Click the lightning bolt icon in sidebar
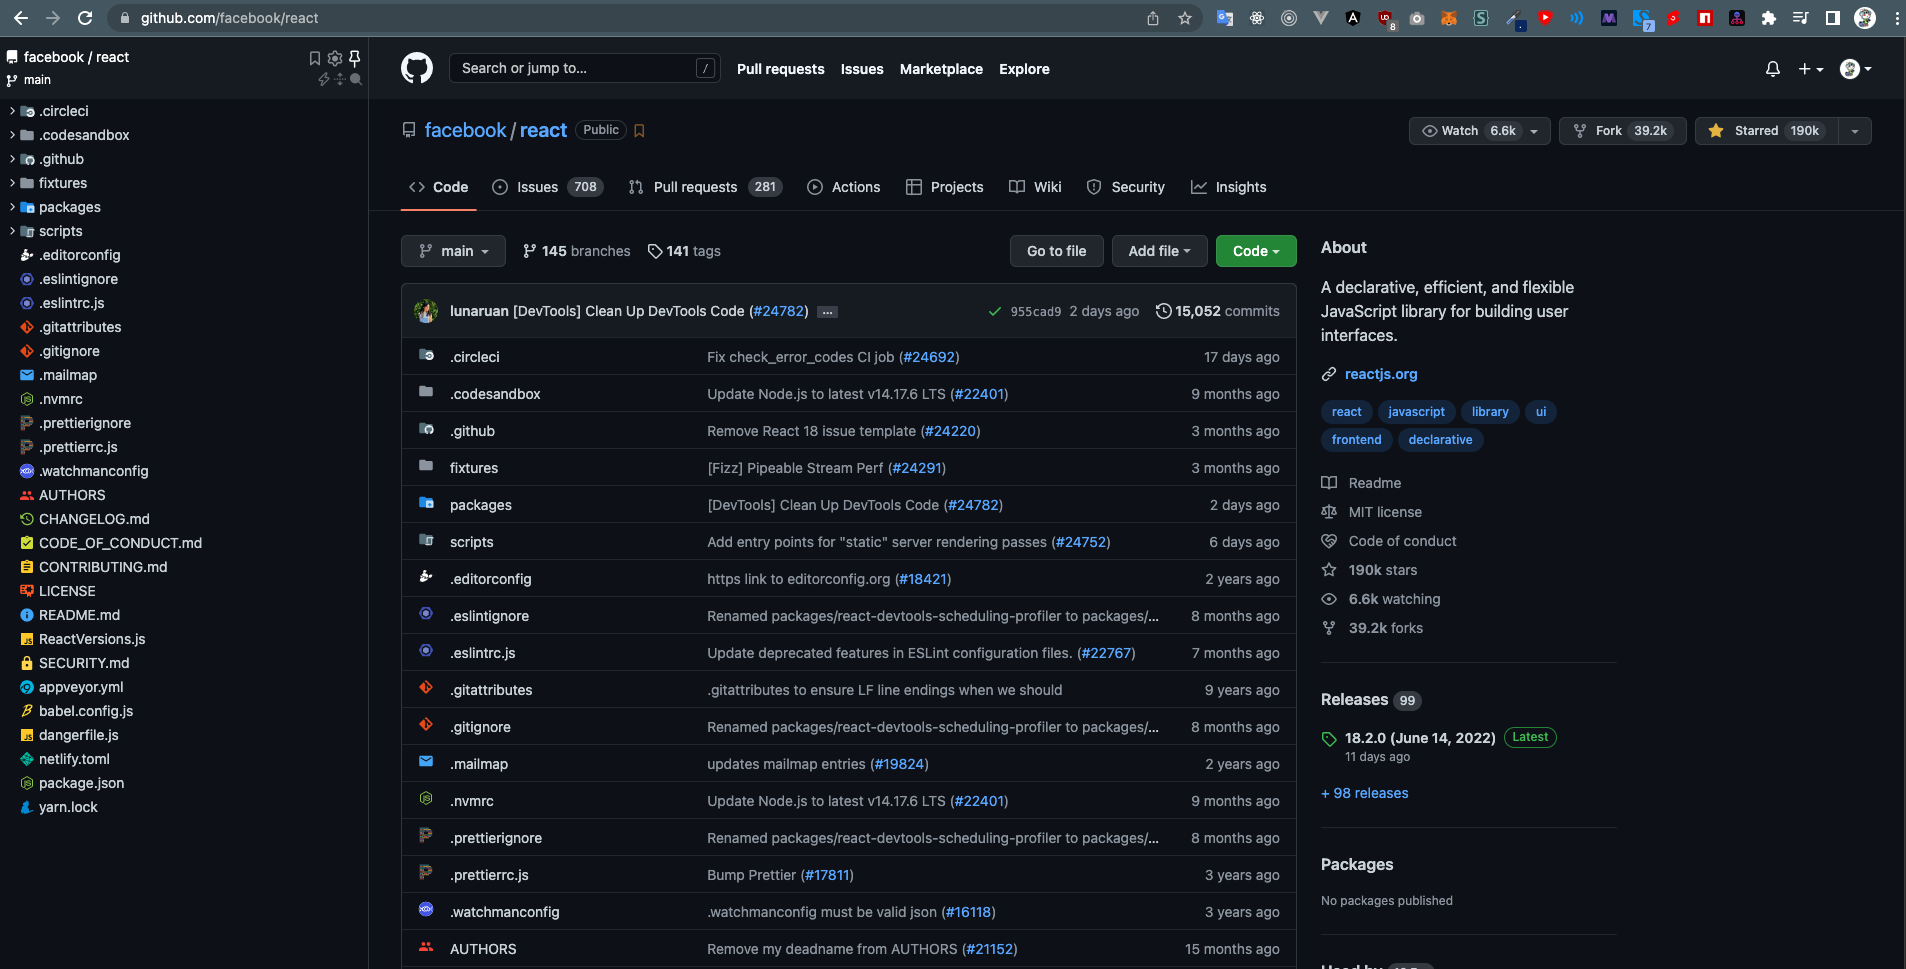 (x=323, y=79)
